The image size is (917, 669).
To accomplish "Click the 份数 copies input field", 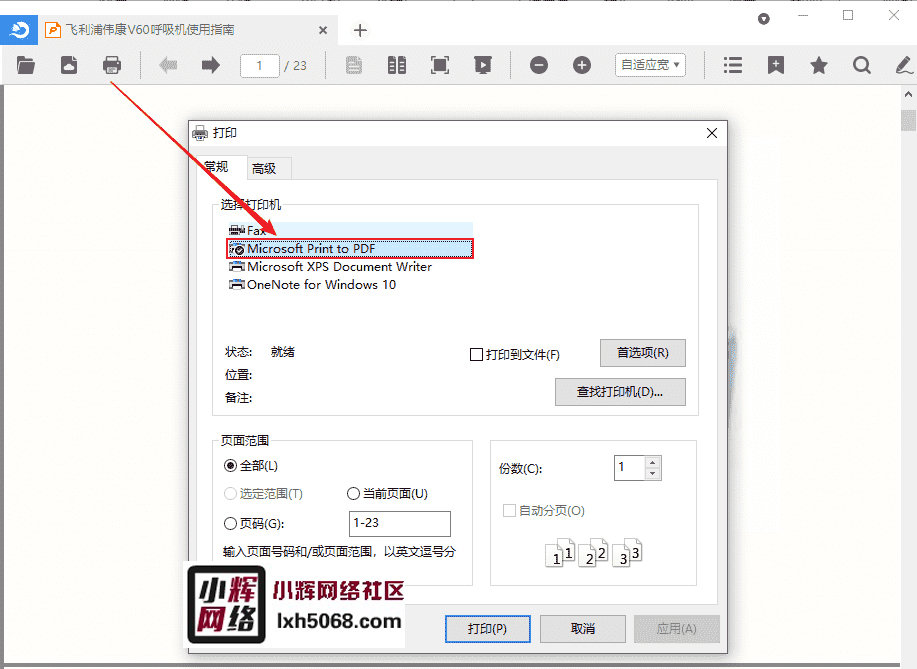I will pos(630,468).
